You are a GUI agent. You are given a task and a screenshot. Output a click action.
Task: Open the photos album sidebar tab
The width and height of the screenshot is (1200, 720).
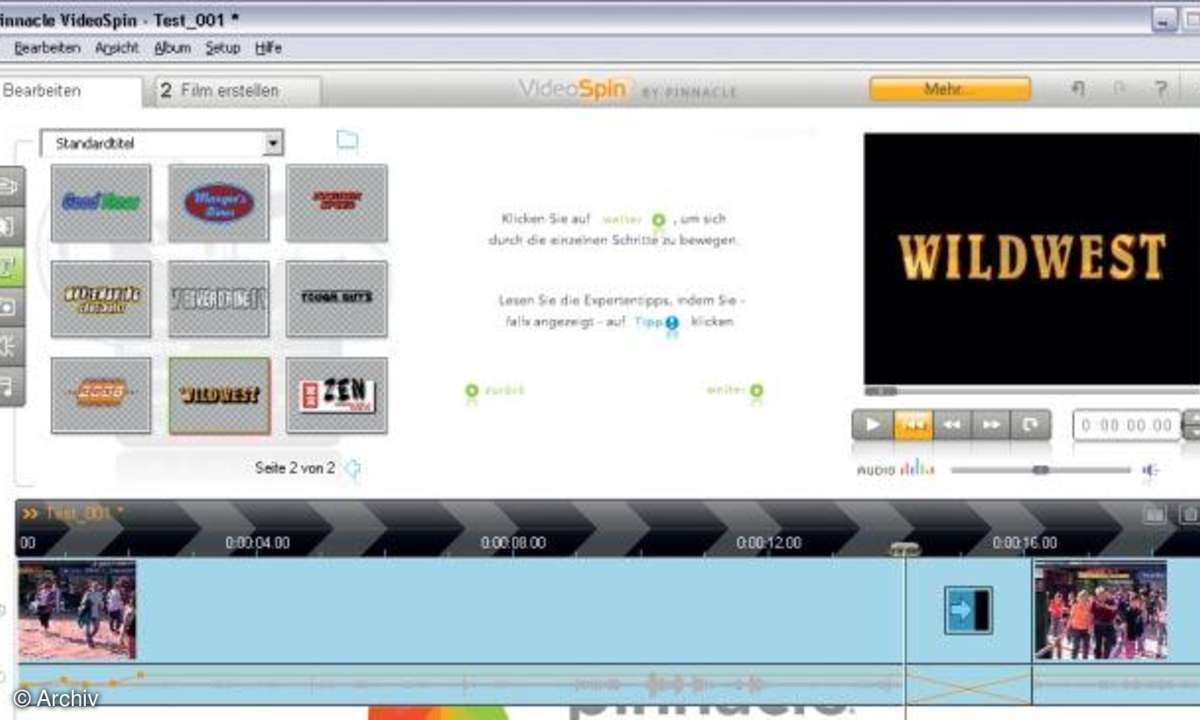[11, 306]
